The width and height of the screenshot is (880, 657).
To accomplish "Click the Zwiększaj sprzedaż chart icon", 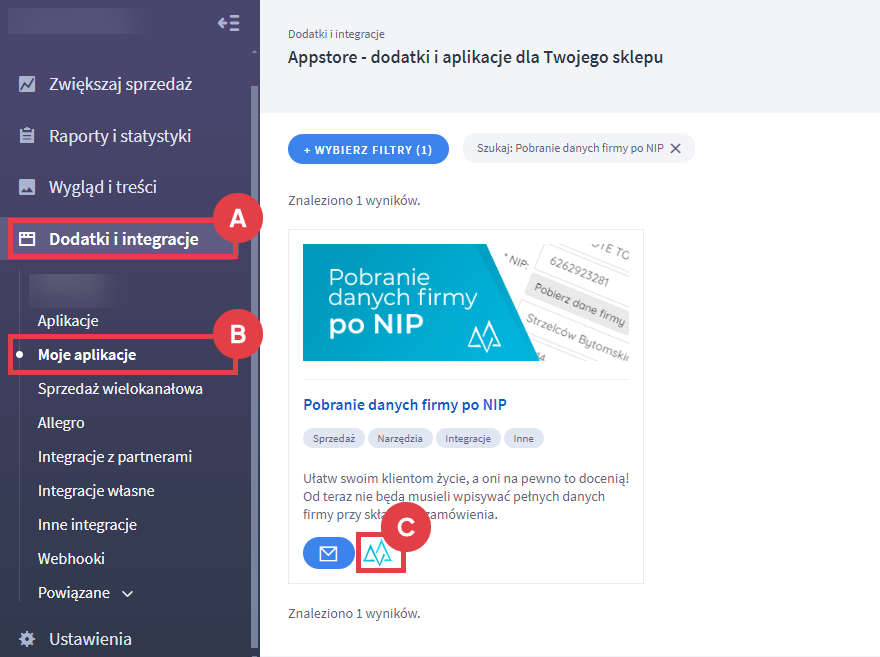I will coord(28,84).
